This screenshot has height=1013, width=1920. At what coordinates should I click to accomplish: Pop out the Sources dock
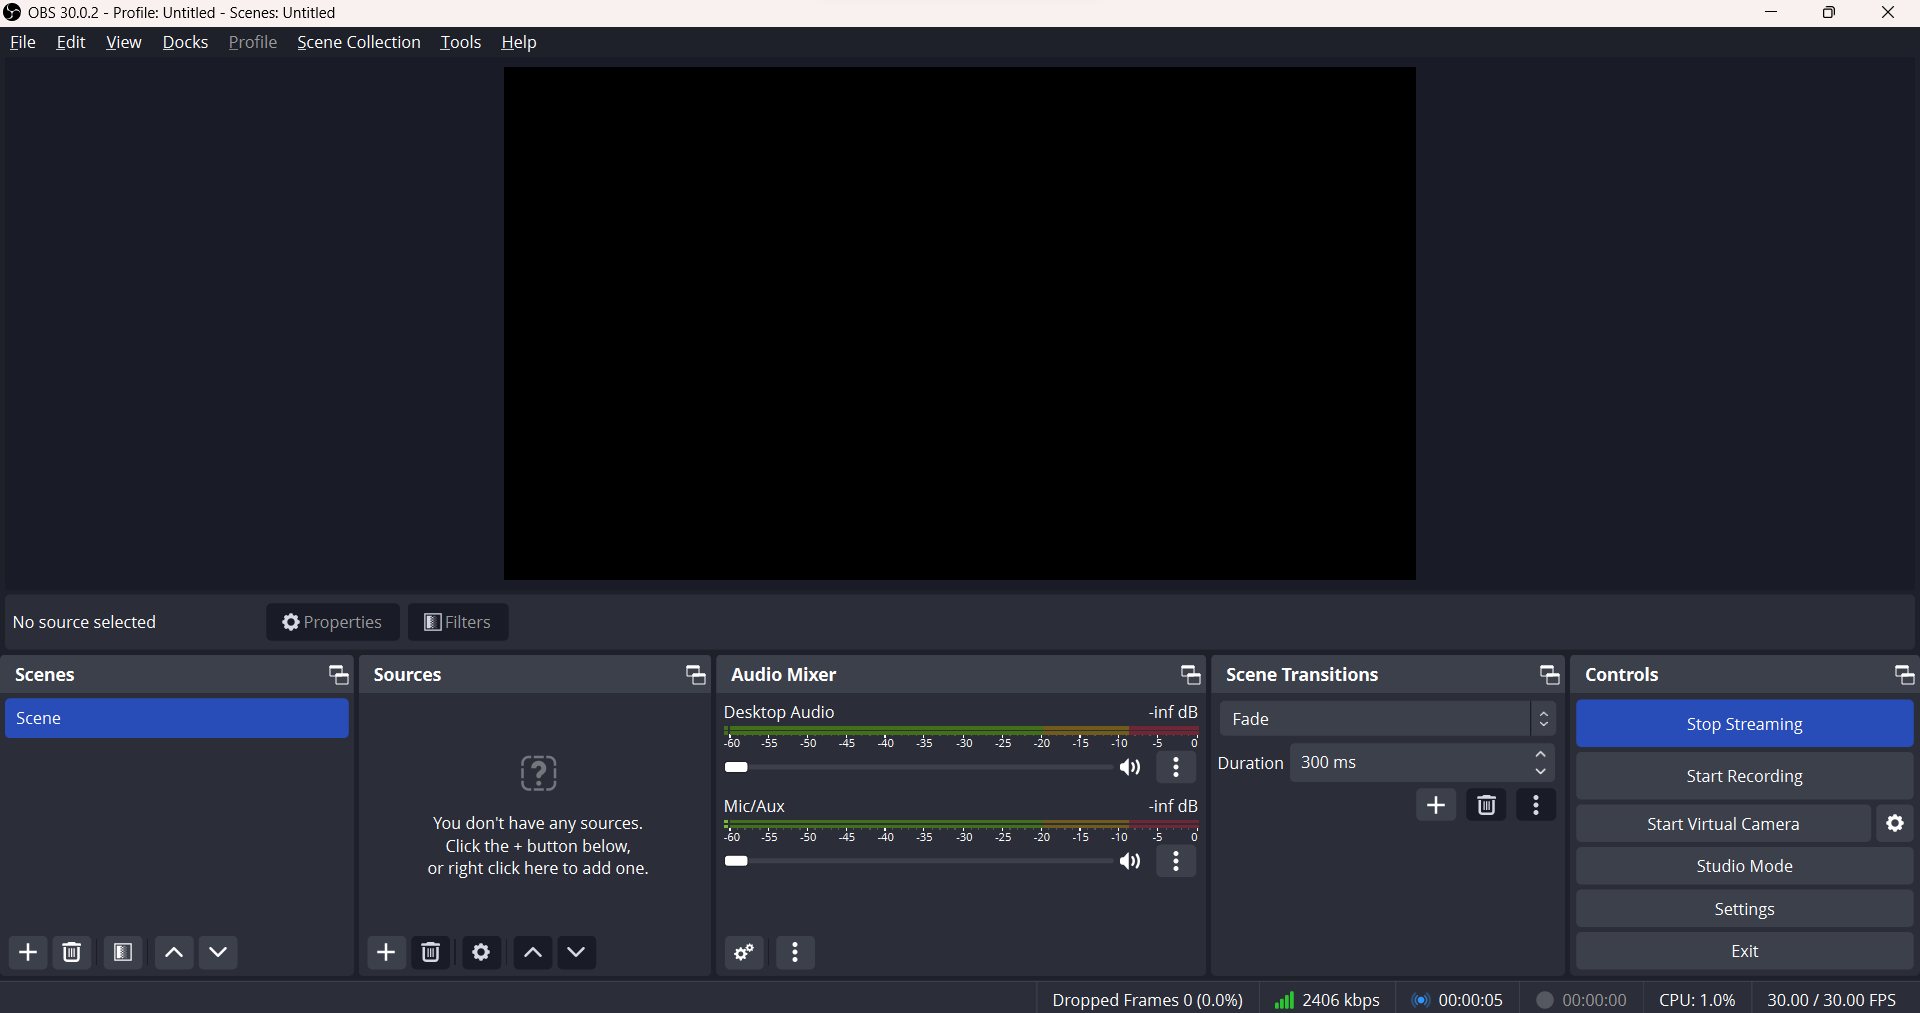pyautogui.click(x=696, y=675)
